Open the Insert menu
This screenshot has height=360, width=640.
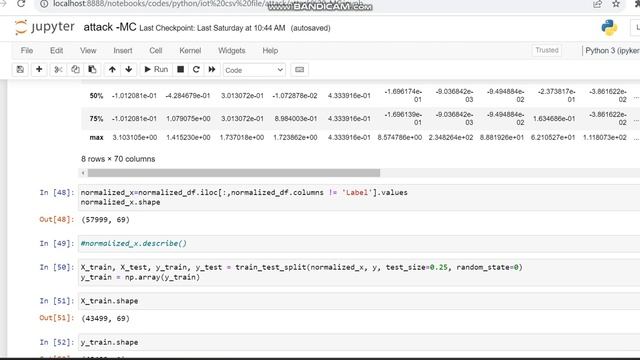[x=123, y=51]
